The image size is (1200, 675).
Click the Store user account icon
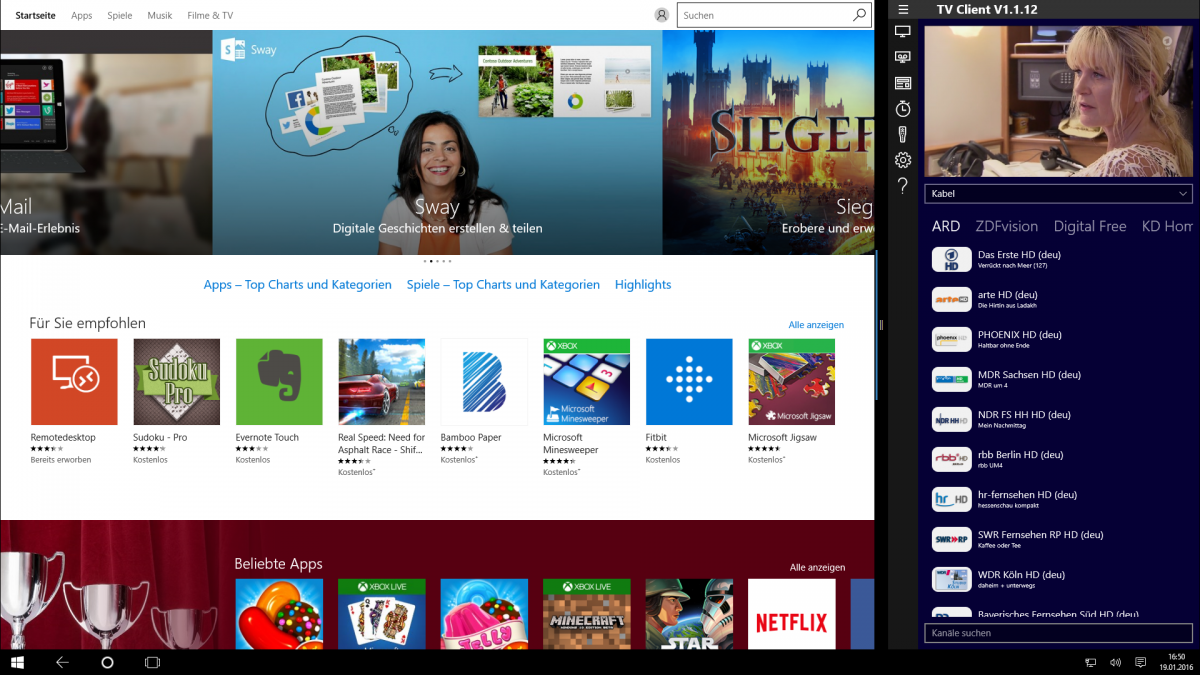[661, 15]
